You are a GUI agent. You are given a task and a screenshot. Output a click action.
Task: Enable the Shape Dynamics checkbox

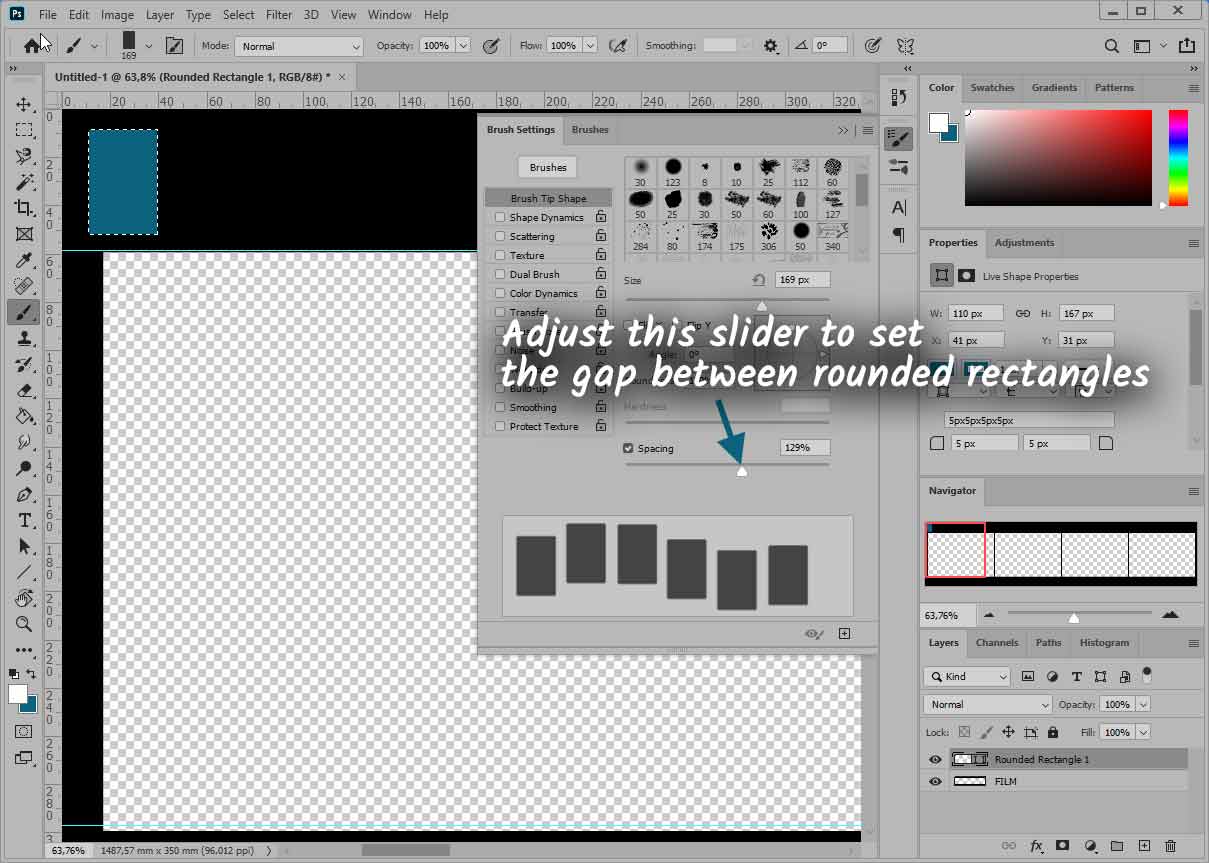tap(500, 217)
